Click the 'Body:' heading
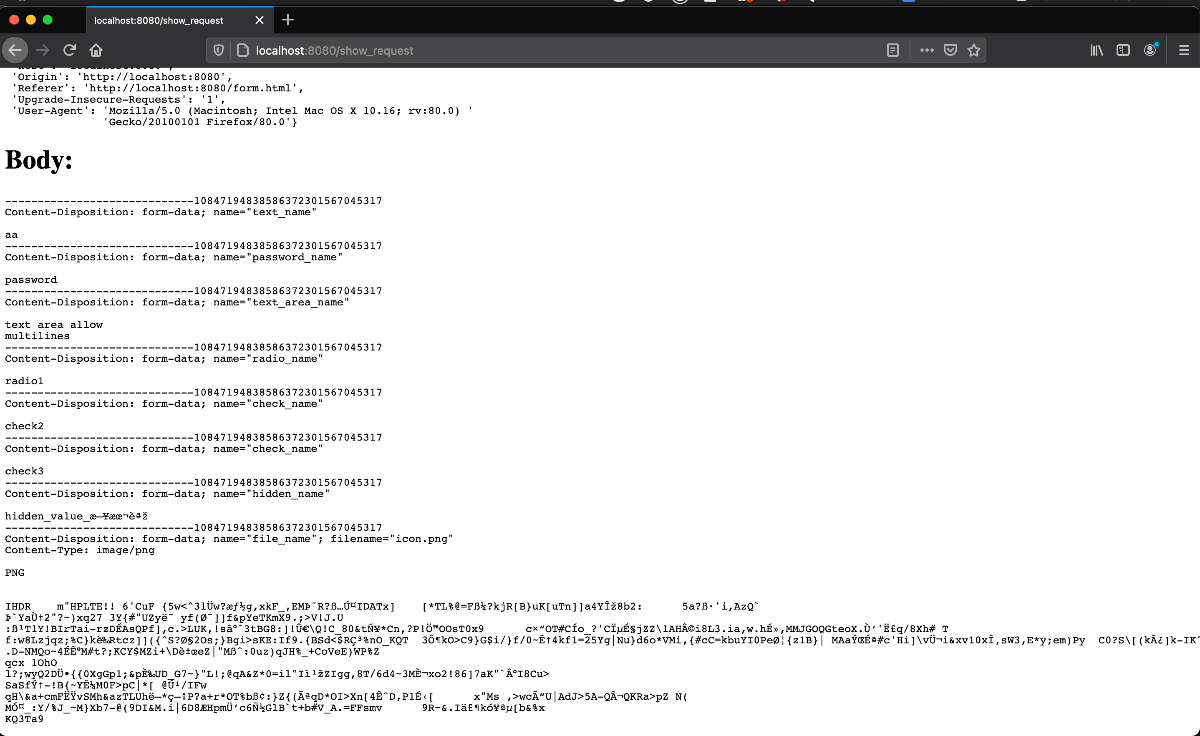Screen dimensions: 1200x736 click(39, 160)
